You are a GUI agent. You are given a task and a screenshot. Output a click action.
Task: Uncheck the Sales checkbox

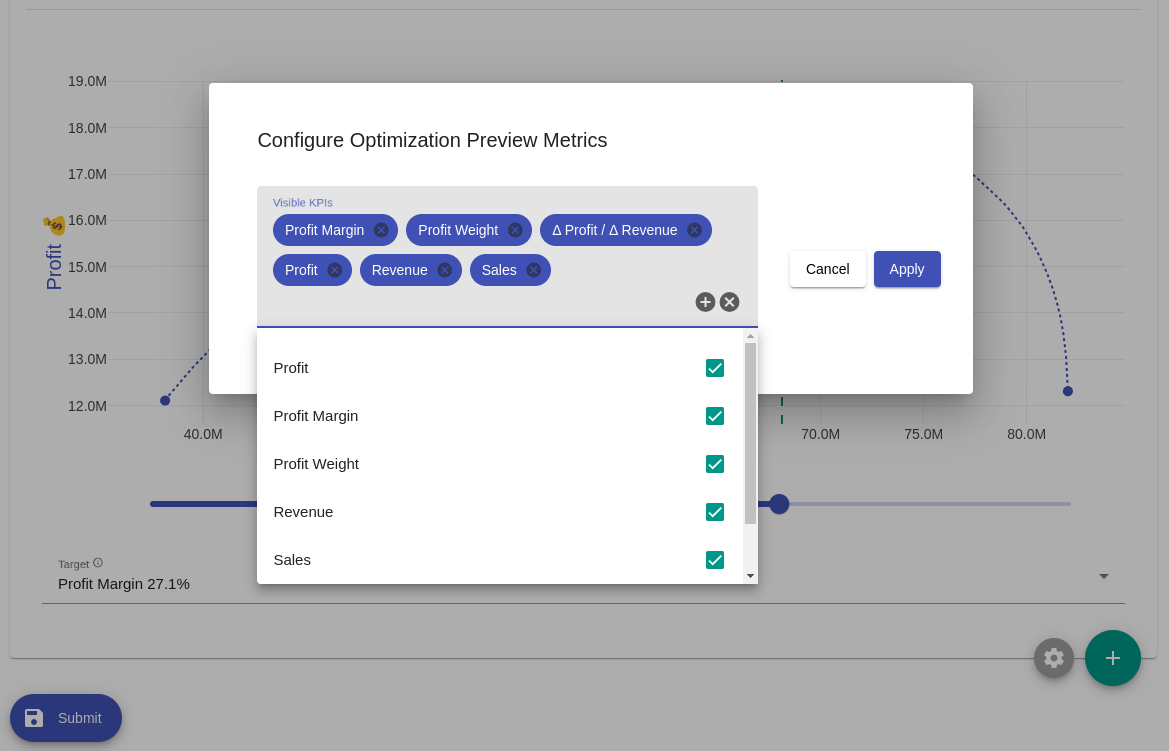pos(714,560)
